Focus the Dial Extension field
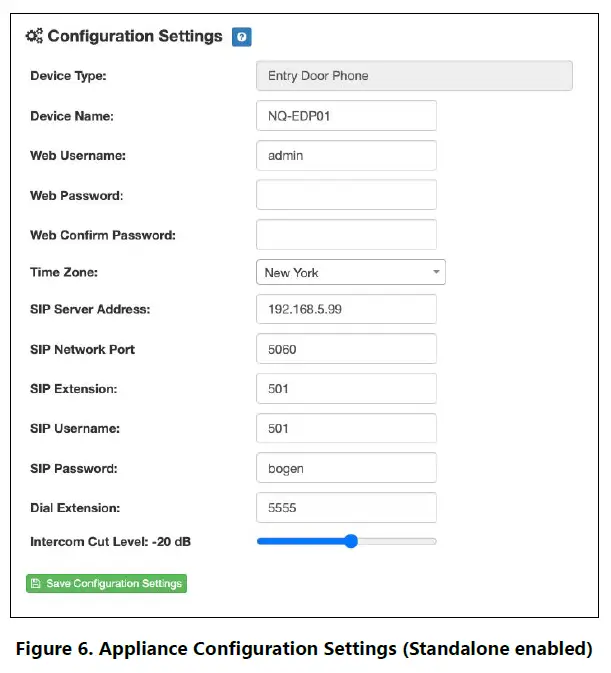611x673 pixels. [x=346, y=507]
